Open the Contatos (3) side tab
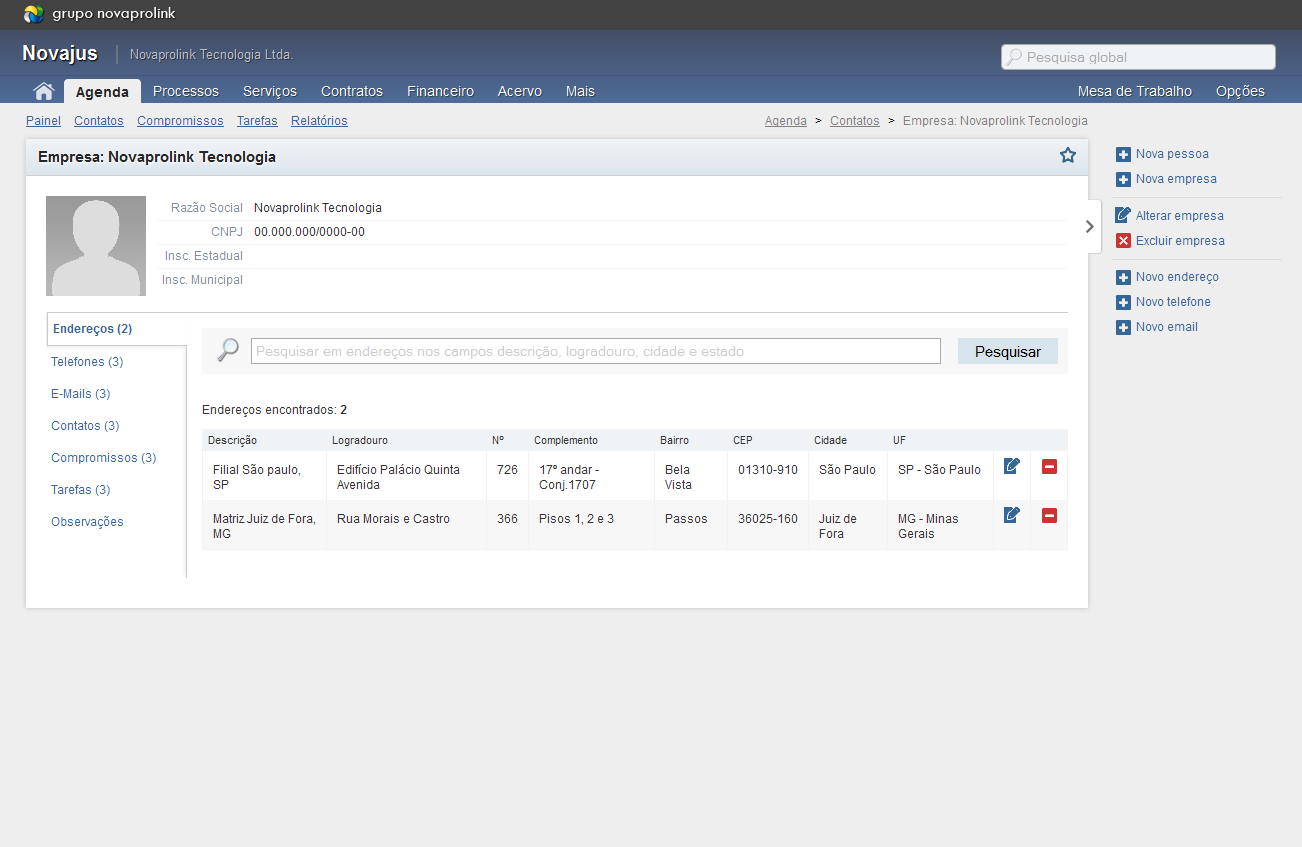1302x847 pixels. 85,425
